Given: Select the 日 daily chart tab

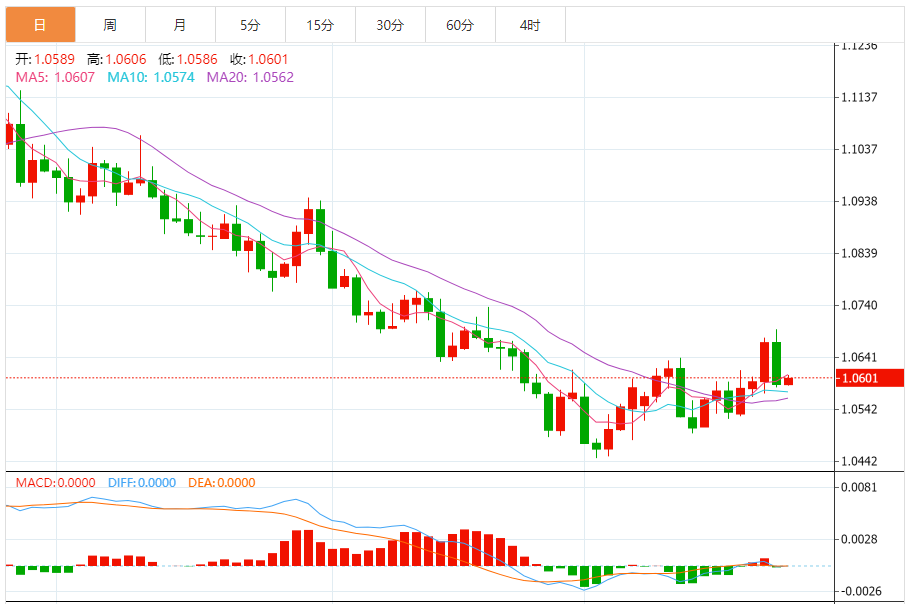Looking at the screenshot, I should point(41,25).
